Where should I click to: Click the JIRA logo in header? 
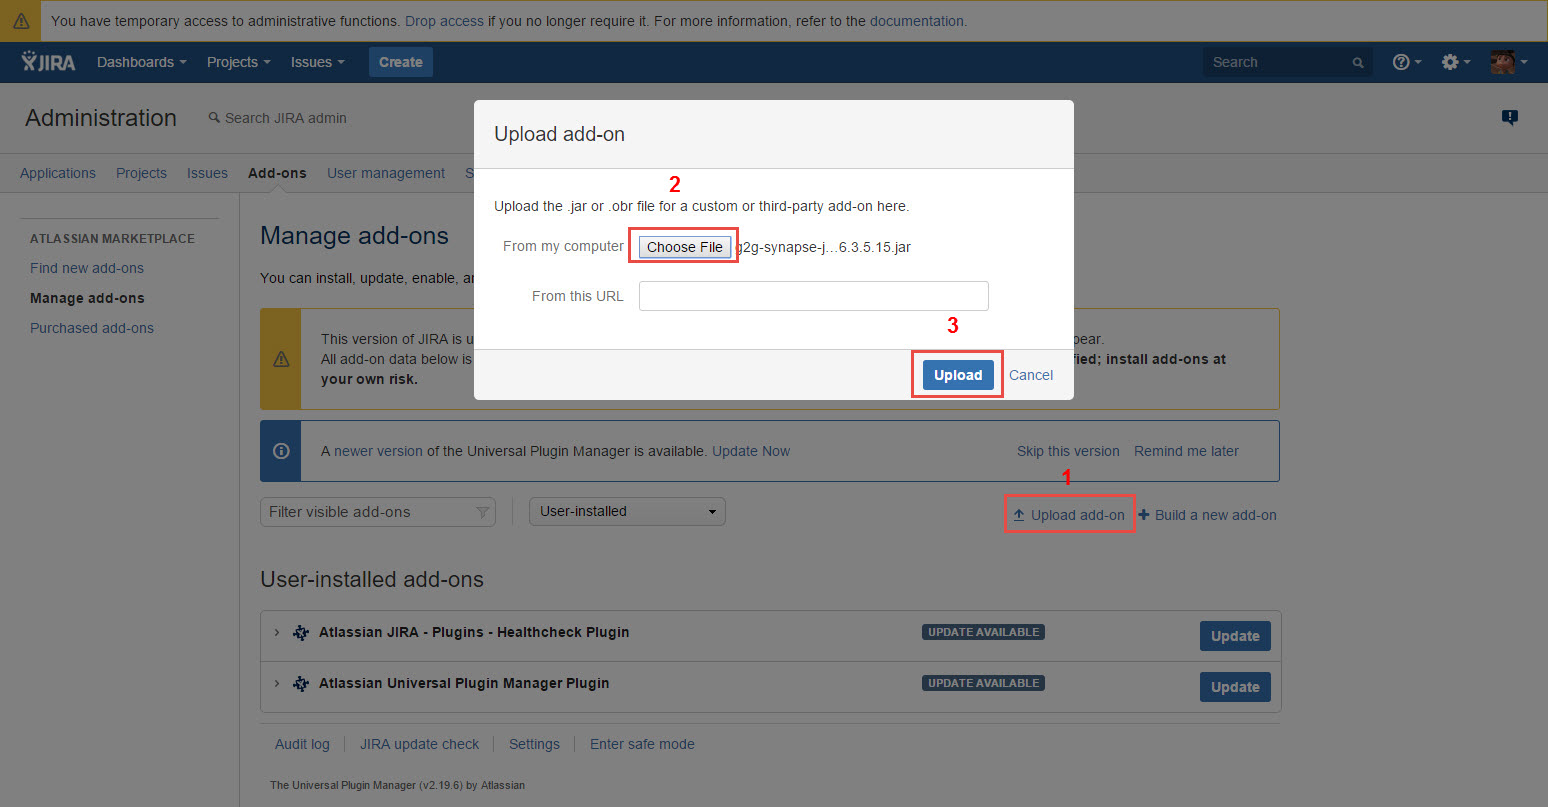tap(48, 62)
